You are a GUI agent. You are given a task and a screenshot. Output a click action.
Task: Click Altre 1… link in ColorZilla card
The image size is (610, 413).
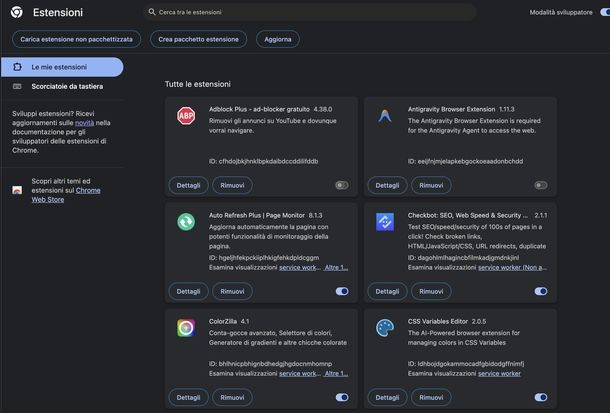pyautogui.click(x=336, y=374)
